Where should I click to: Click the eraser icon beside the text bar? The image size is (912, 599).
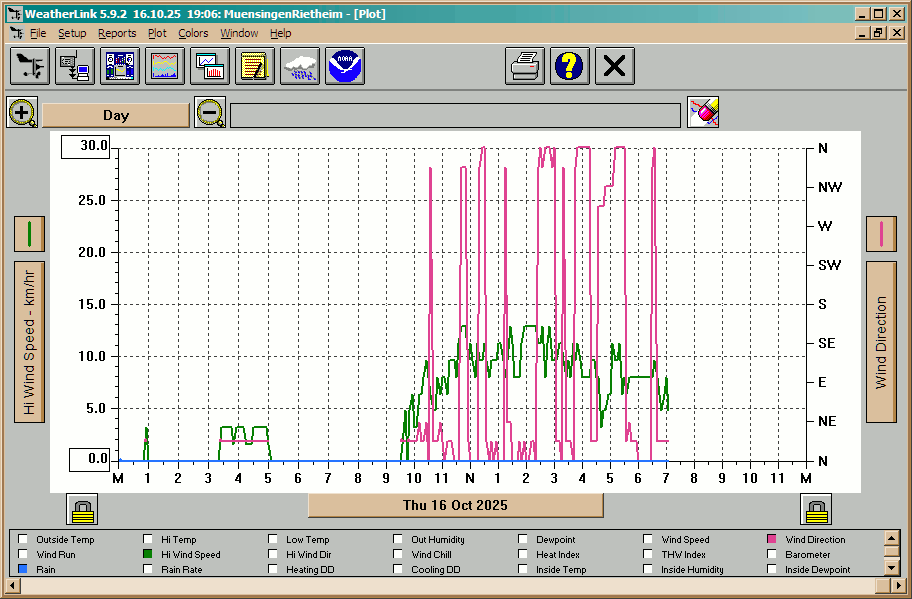(703, 112)
